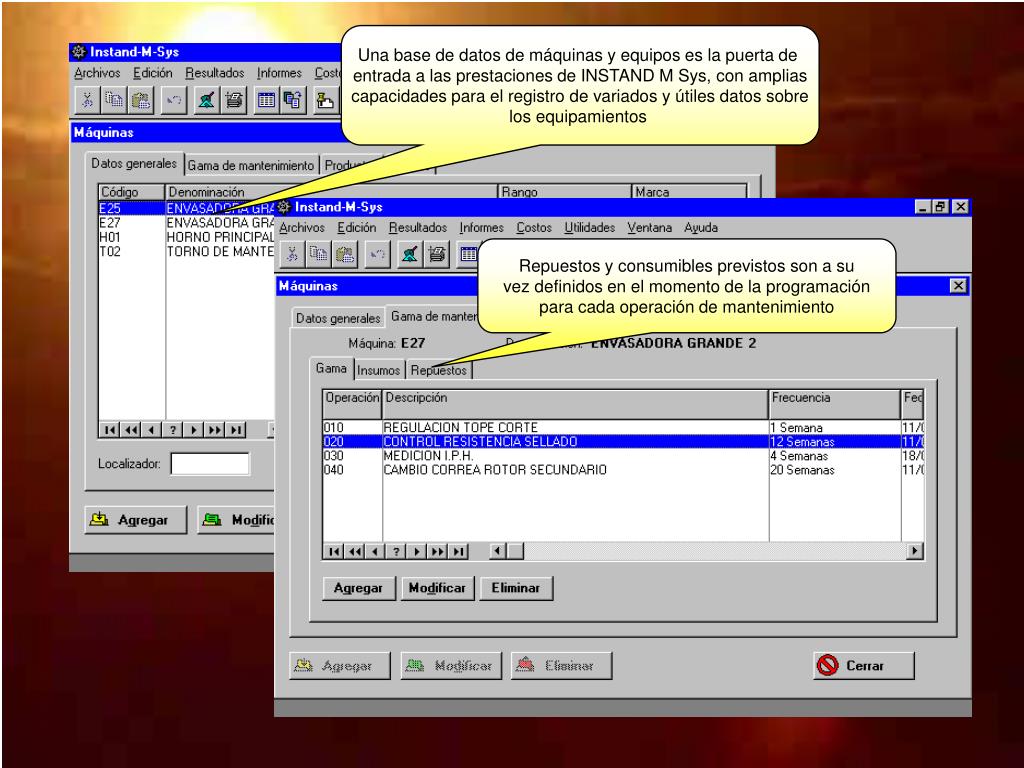Click the green figure icon in the back window toolbar
The image size is (1024, 768).
(x=206, y=100)
